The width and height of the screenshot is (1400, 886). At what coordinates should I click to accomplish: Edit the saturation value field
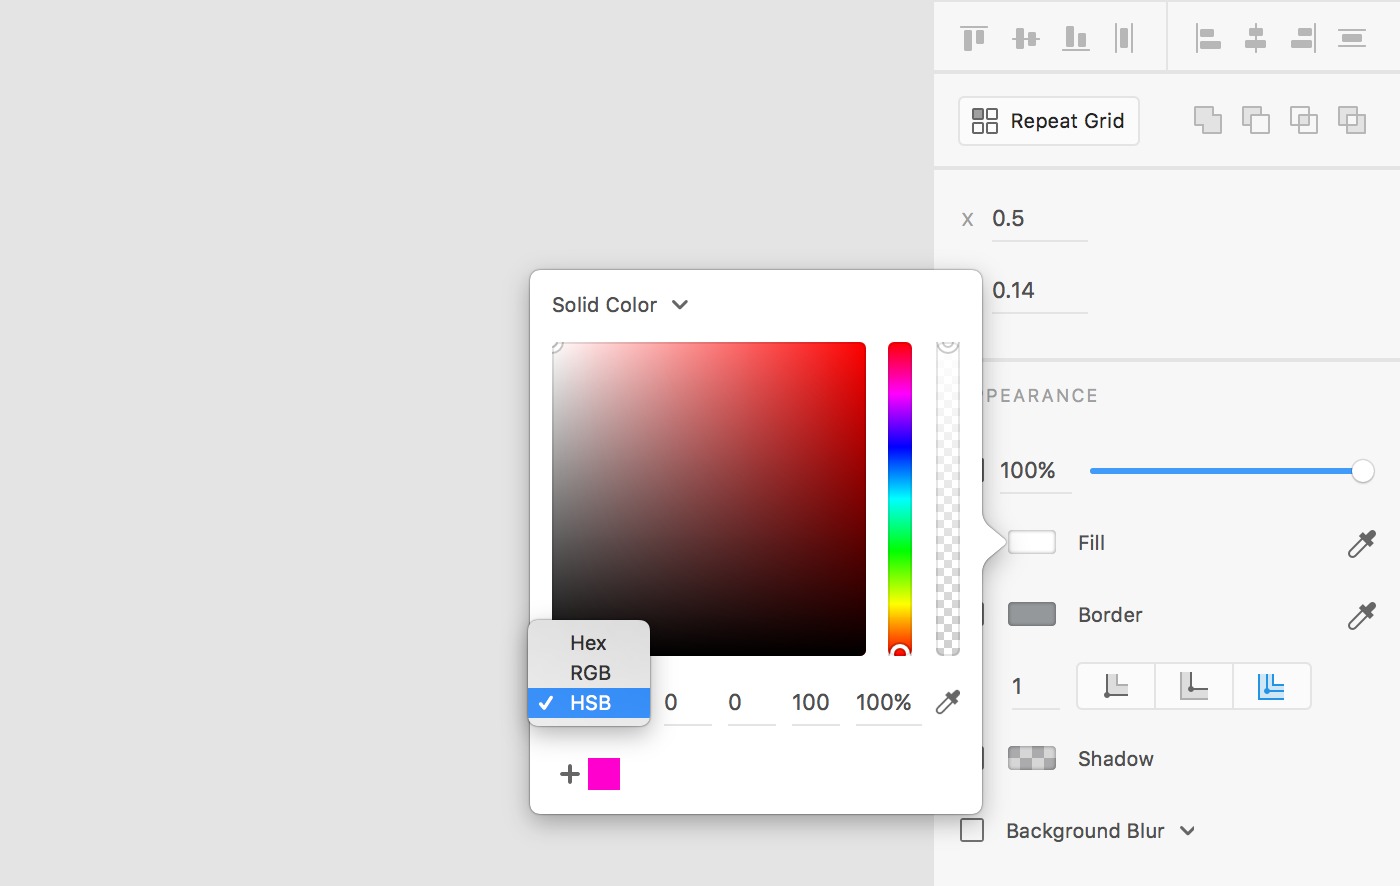(751, 703)
